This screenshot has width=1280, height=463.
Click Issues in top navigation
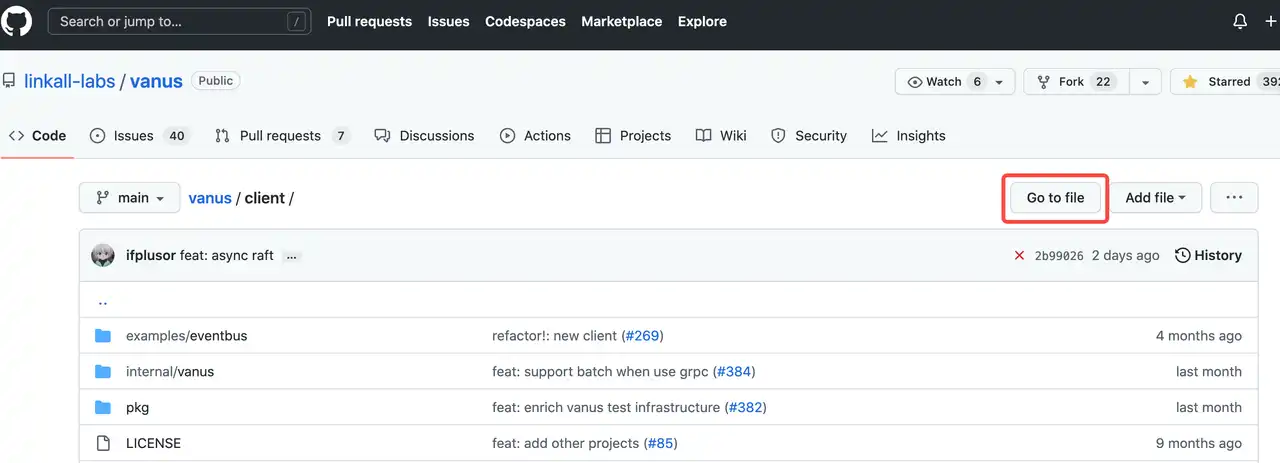coord(448,21)
